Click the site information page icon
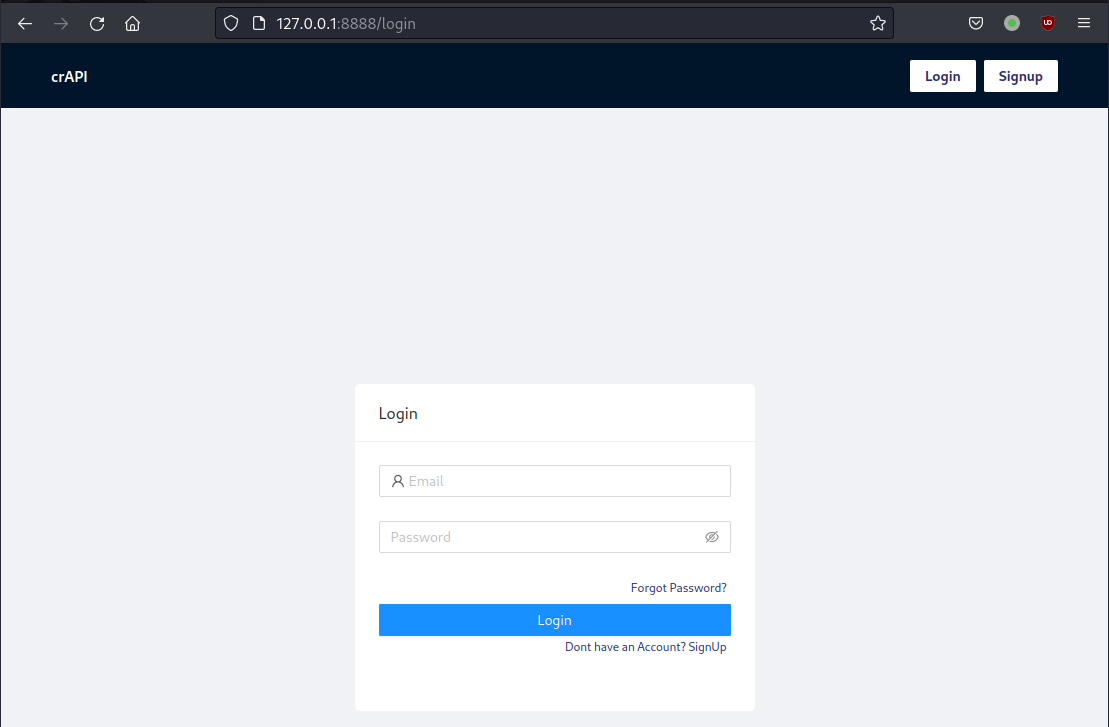 click(258, 24)
